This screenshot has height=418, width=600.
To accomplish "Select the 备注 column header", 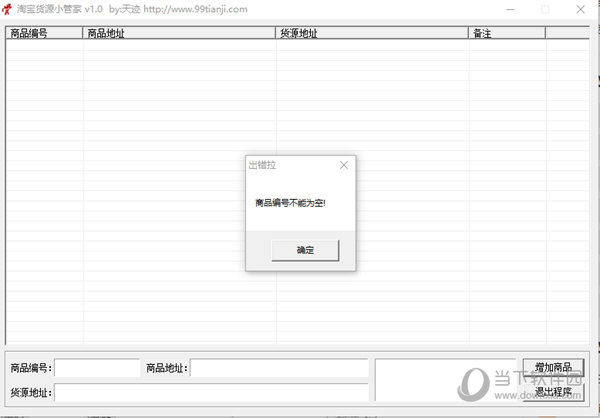I will 507,33.
